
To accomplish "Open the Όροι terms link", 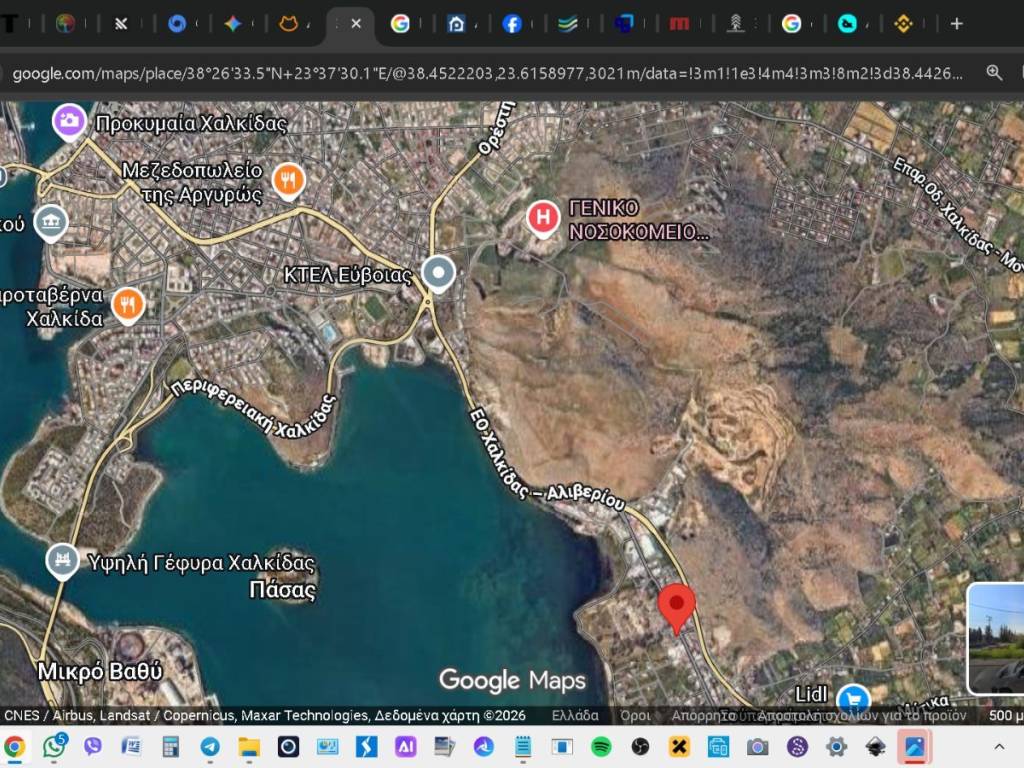I will (635, 715).
